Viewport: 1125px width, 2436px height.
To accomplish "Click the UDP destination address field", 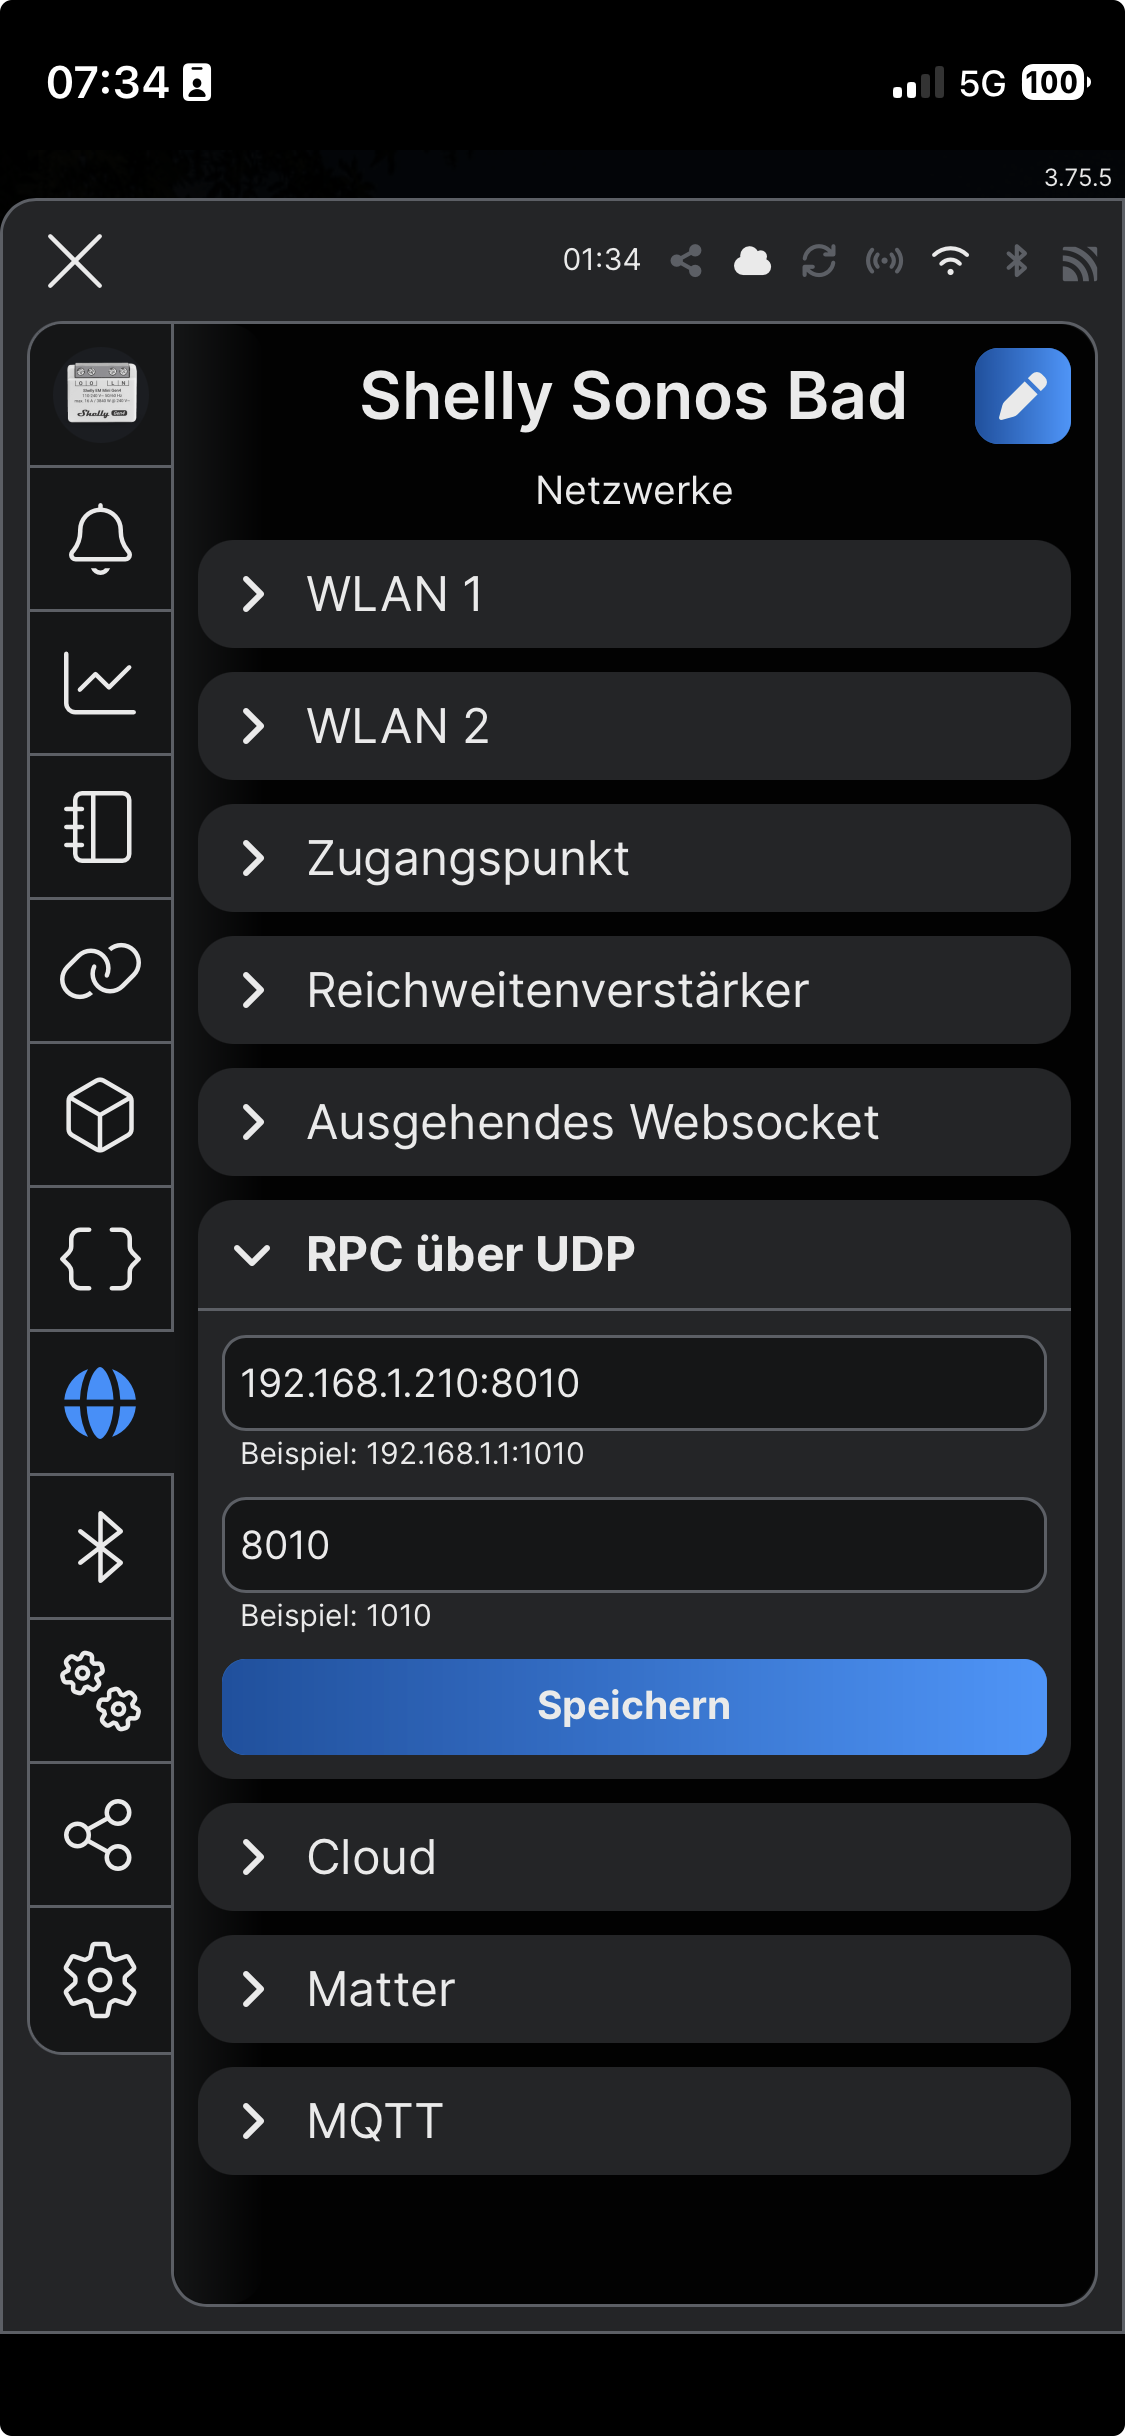I will (x=634, y=1383).
